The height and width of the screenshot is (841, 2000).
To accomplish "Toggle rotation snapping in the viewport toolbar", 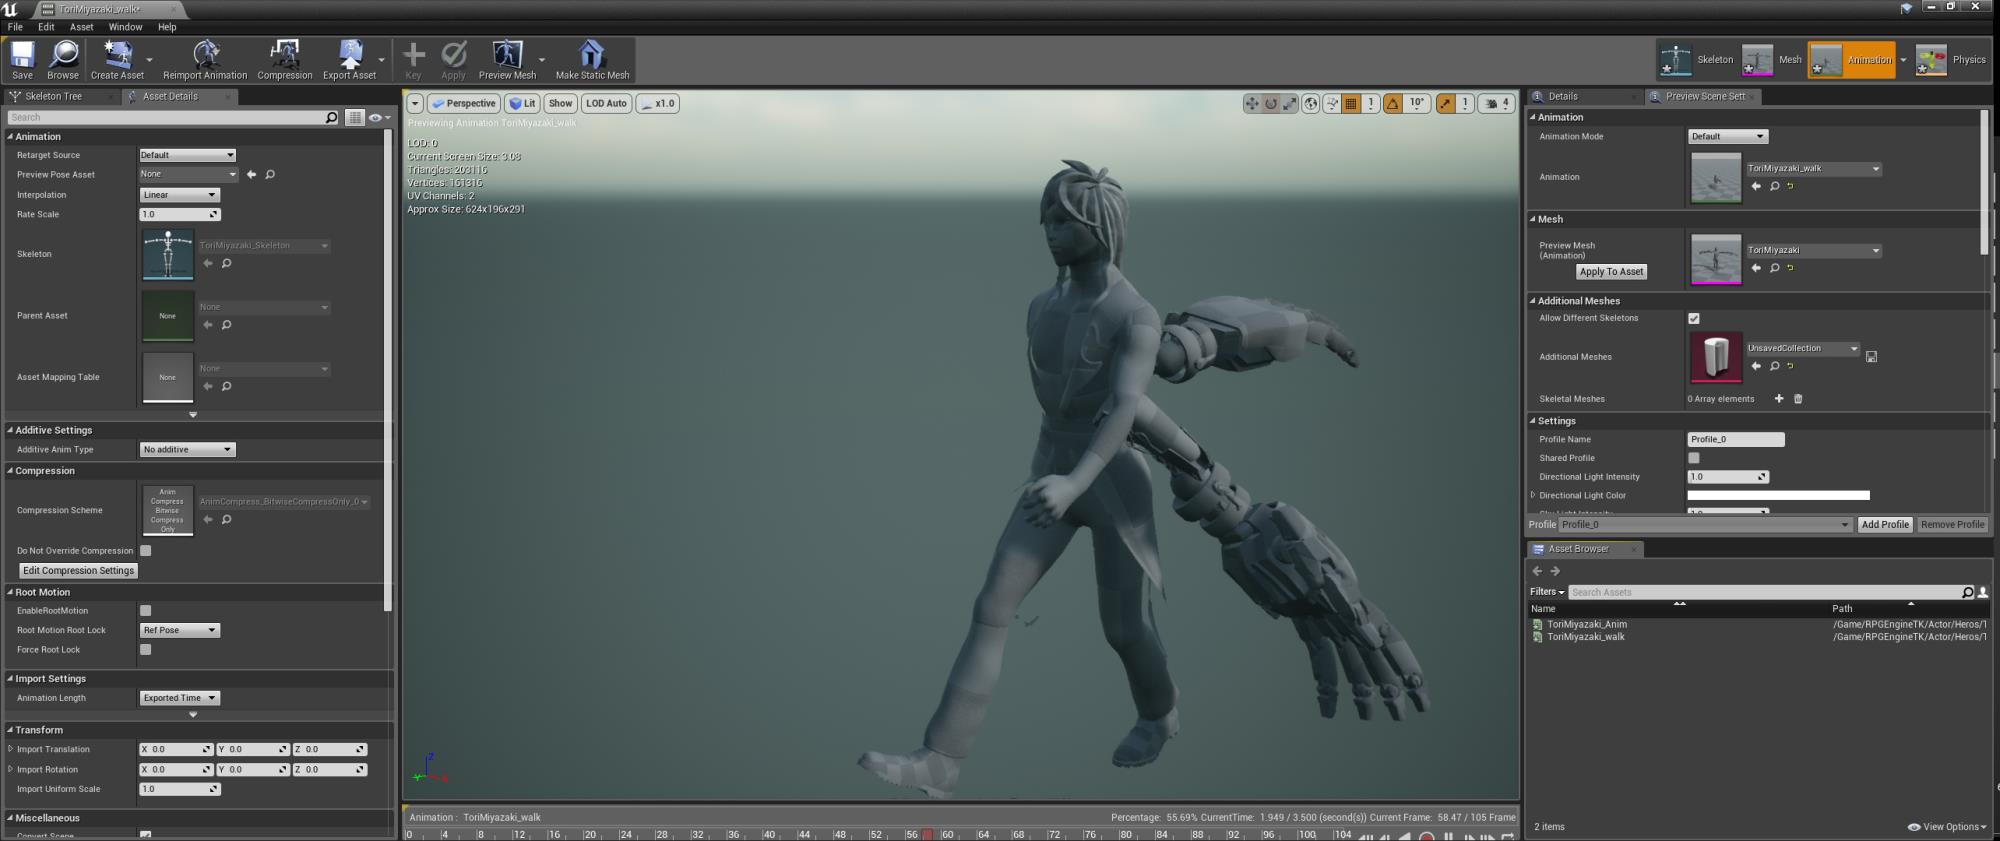I will pos(1392,103).
